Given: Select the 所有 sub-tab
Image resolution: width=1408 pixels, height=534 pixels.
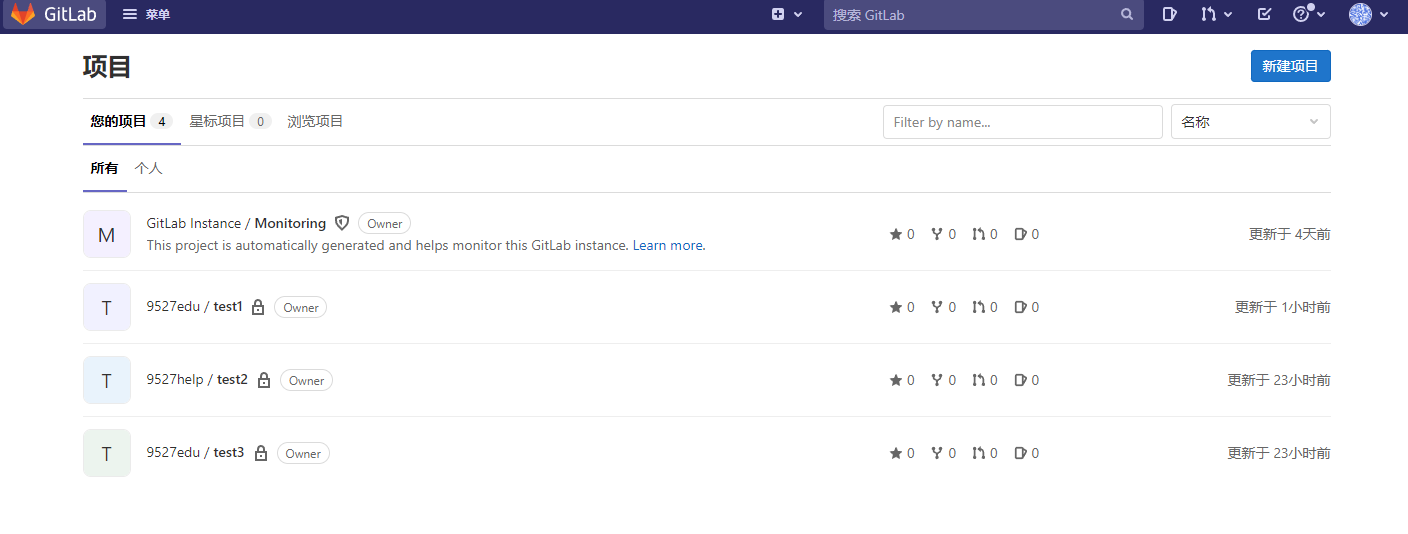Looking at the screenshot, I should click(x=104, y=168).
